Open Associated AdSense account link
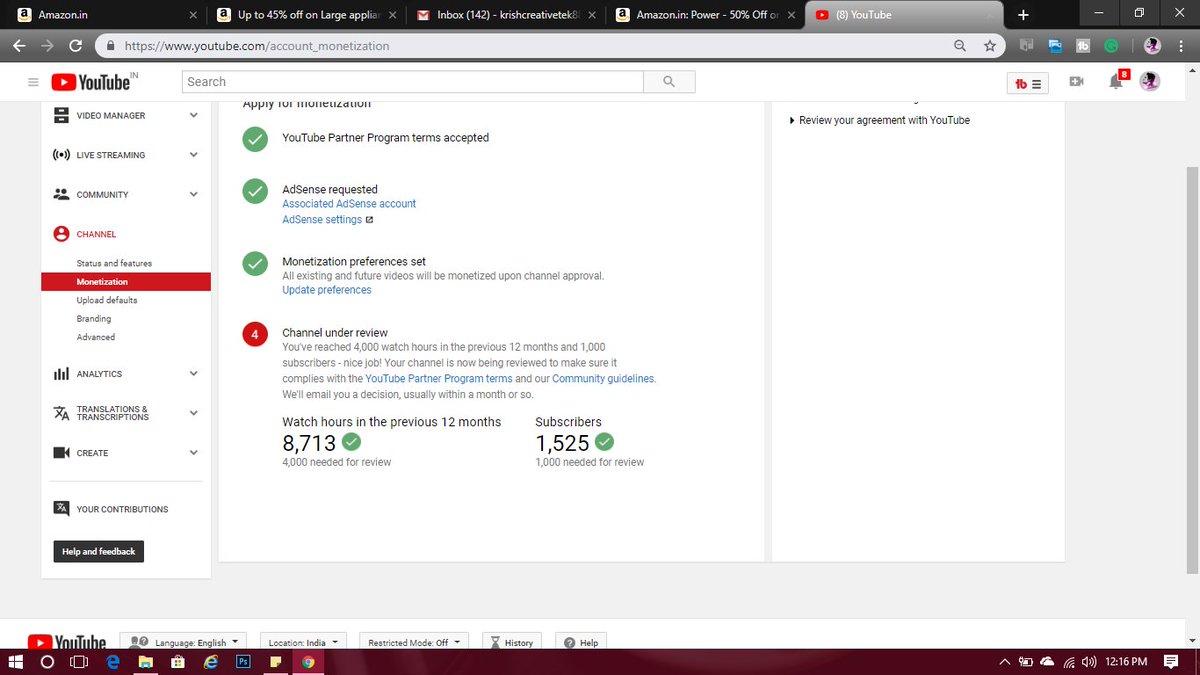Viewport: 1200px width, 675px height. point(349,204)
